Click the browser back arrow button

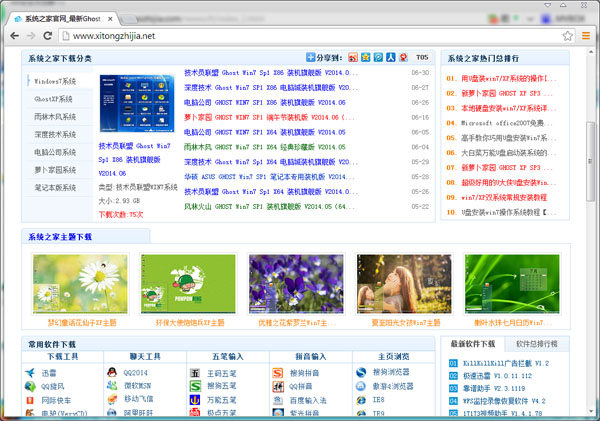click(x=14, y=36)
